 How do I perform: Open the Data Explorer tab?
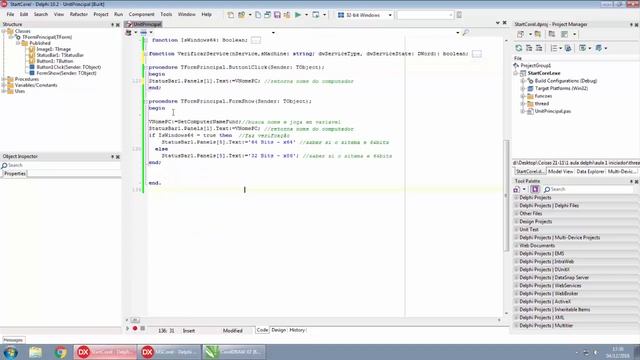click(590, 172)
